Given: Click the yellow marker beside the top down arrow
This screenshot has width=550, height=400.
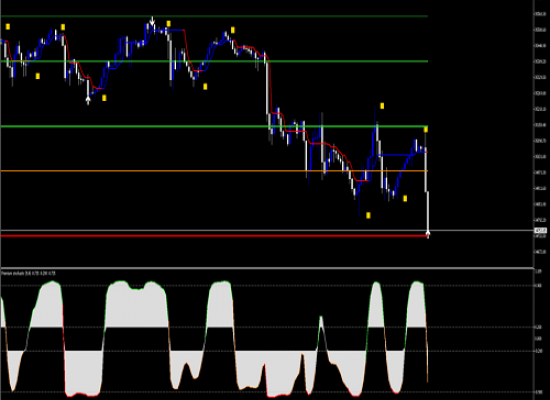Looking at the screenshot, I should tap(168, 24).
